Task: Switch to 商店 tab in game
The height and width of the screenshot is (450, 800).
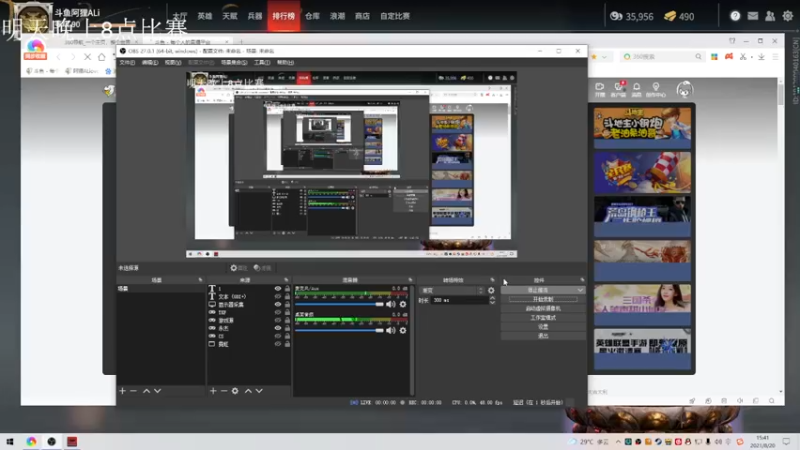Action: point(362,16)
